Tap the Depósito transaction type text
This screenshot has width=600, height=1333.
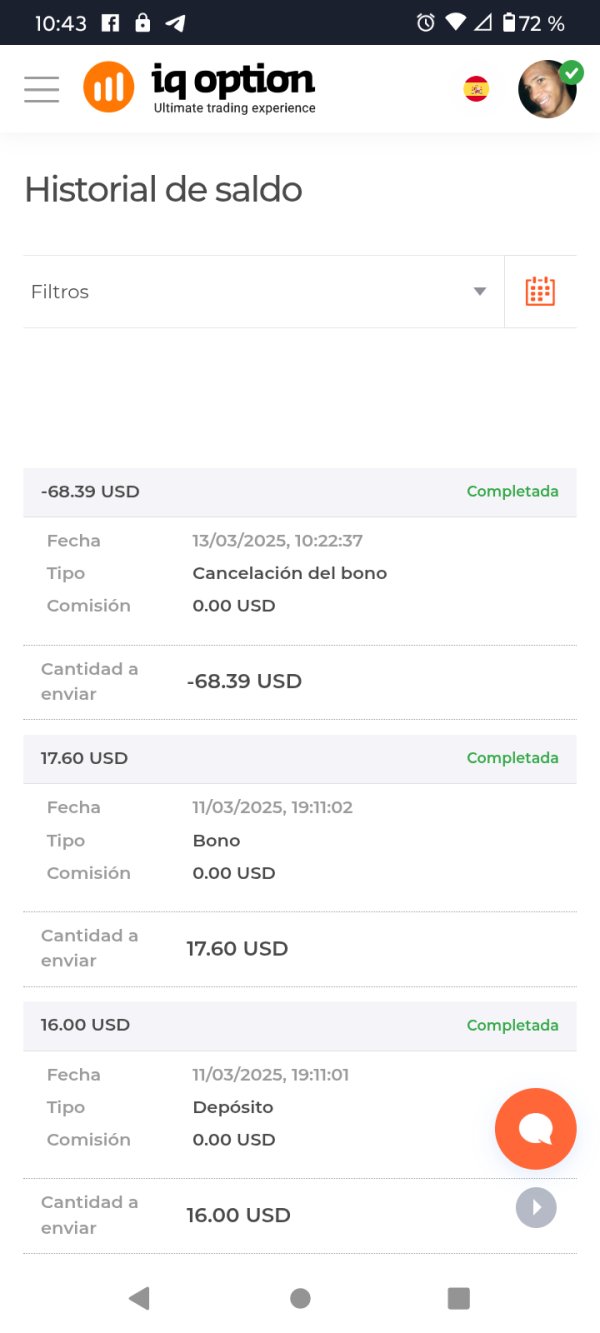tap(232, 1107)
